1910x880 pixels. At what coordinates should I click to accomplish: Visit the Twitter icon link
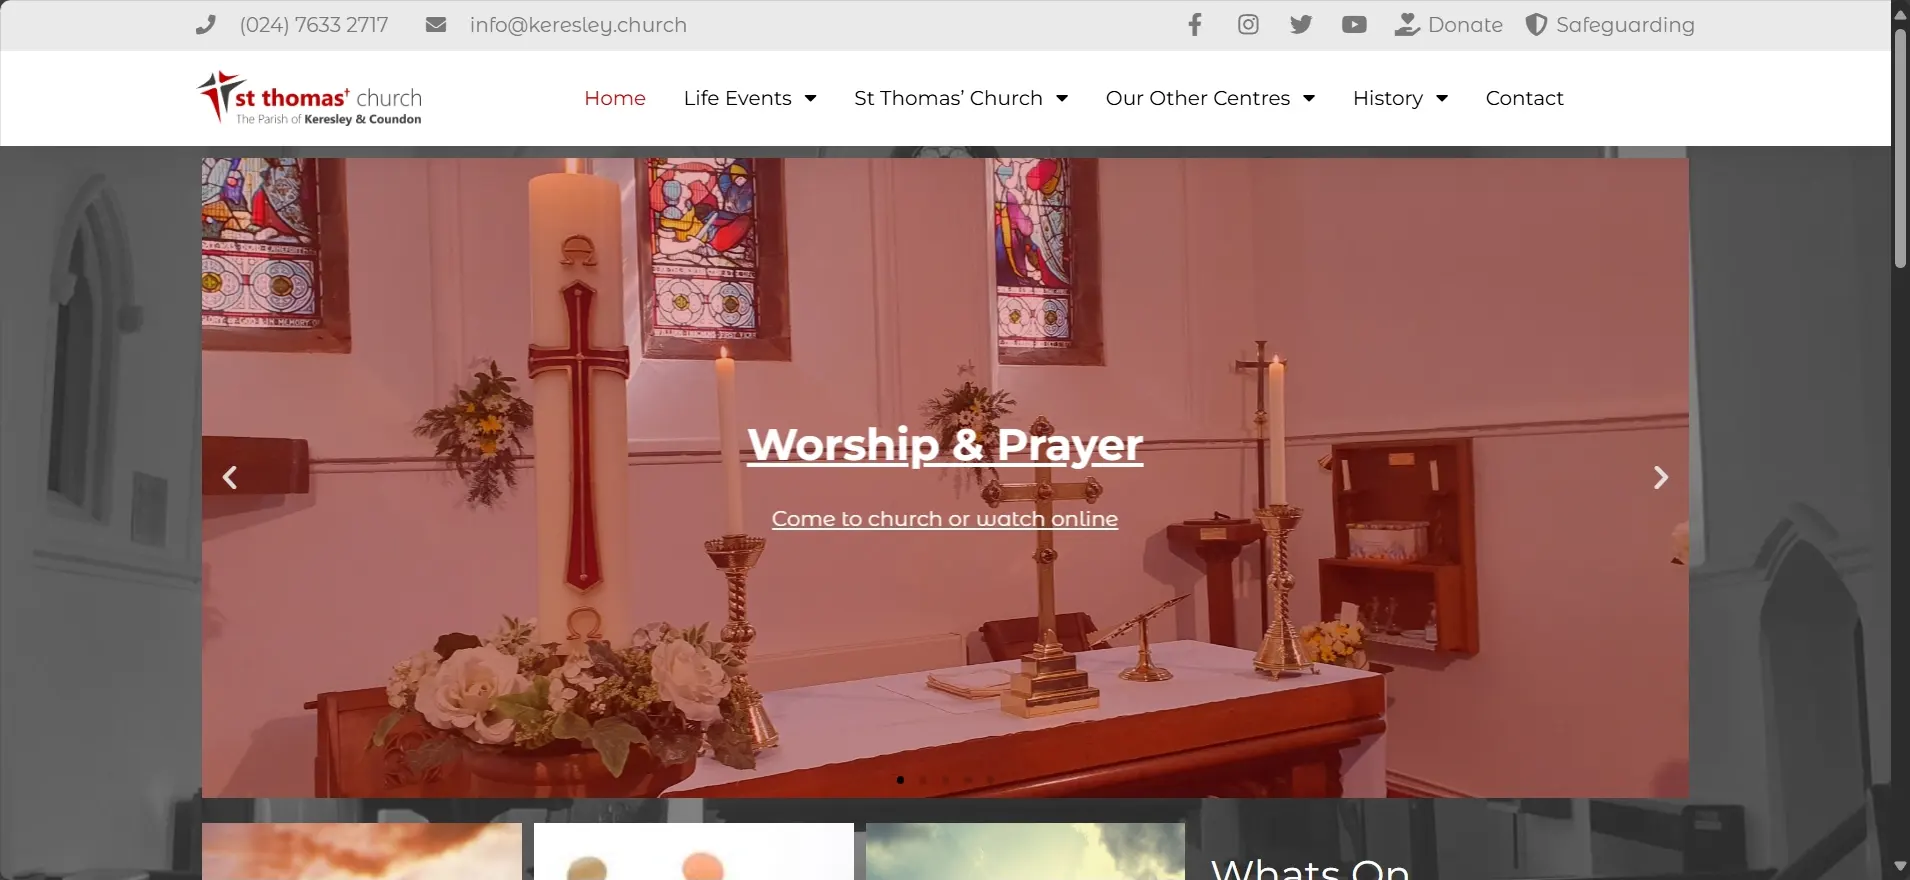[1301, 25]
